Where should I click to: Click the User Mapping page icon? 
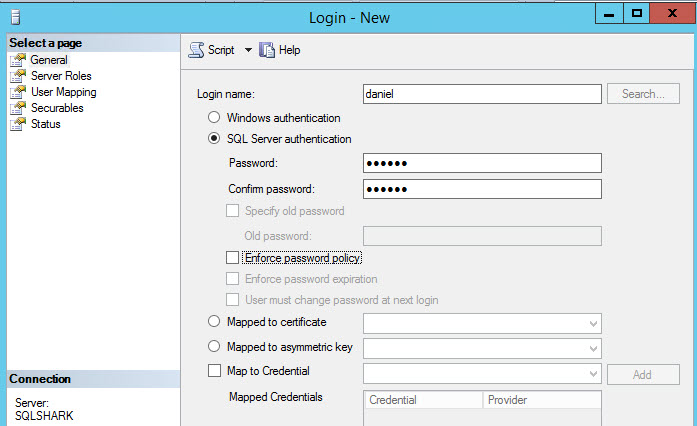coord(17,92)
